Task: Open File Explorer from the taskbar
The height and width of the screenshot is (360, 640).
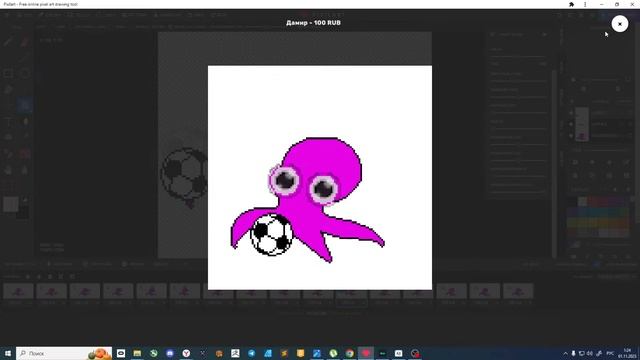Action: pos(137,353)
